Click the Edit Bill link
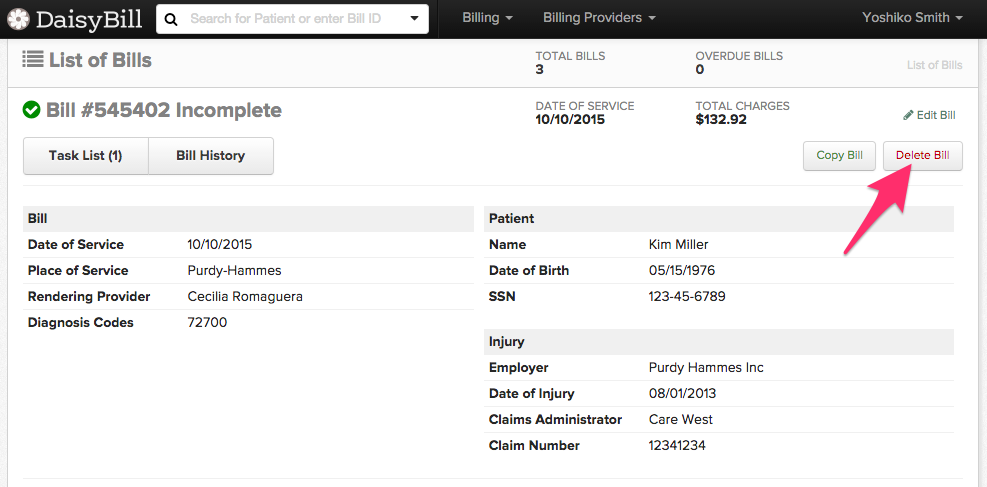This screenshot has width=987, height=487. tap(935, 115)
